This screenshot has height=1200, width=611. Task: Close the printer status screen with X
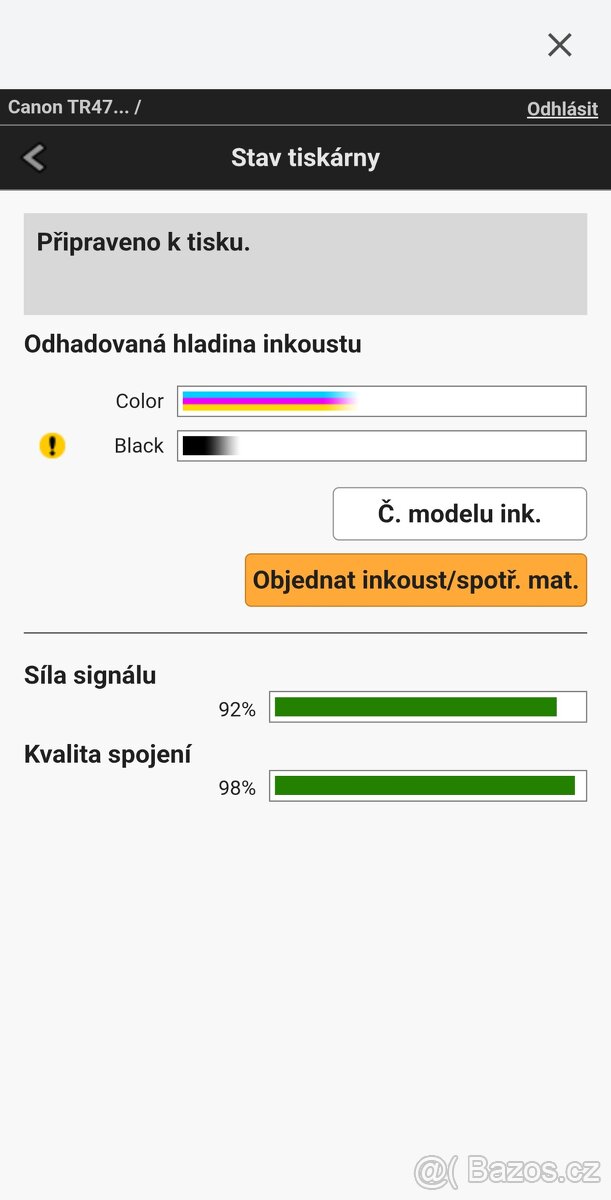point(559,45)
